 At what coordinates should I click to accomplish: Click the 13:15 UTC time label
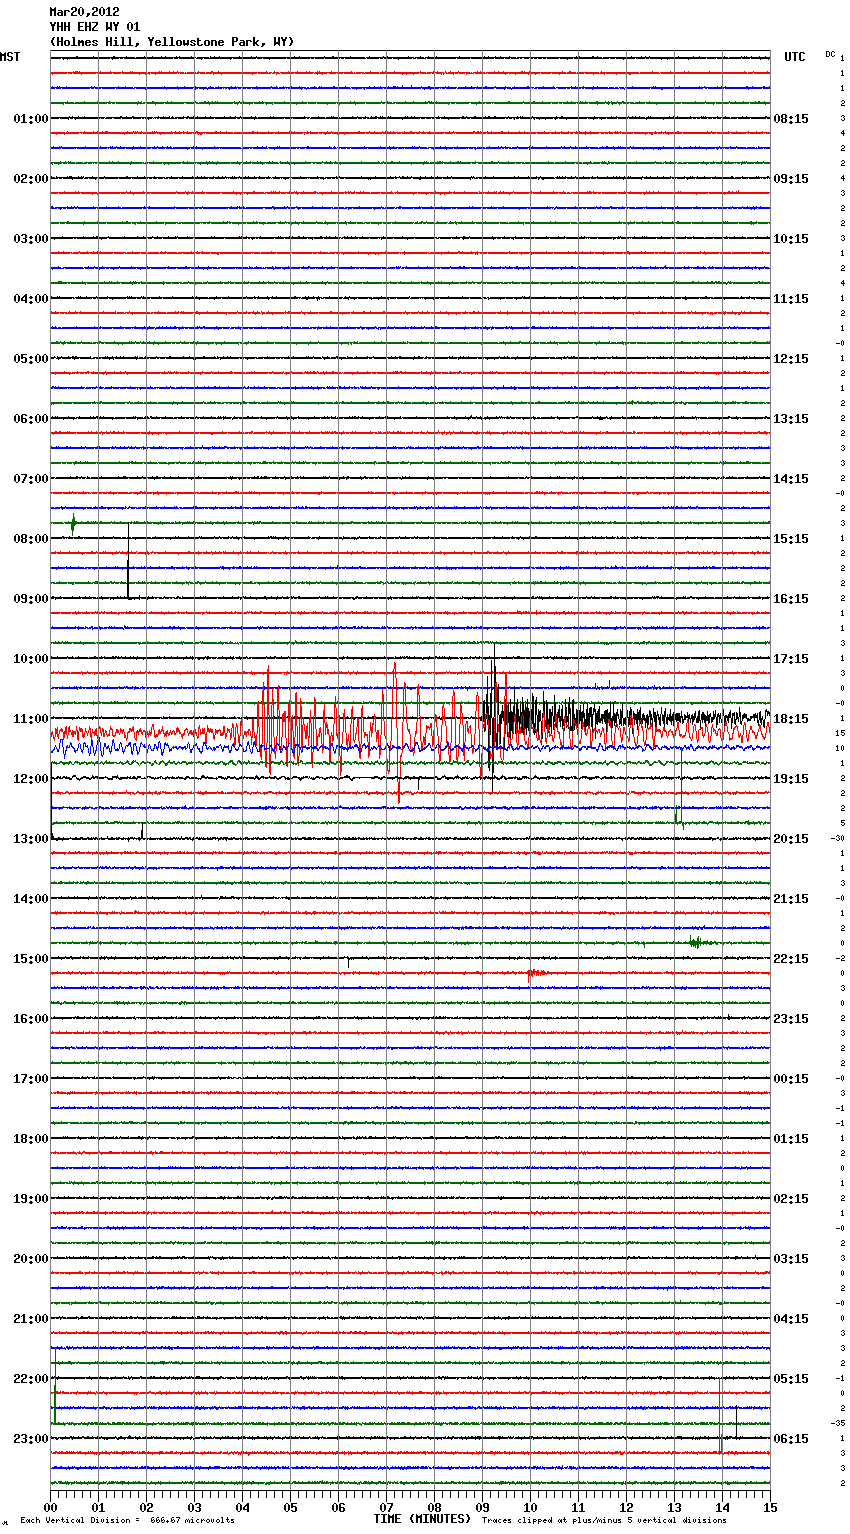791,419
